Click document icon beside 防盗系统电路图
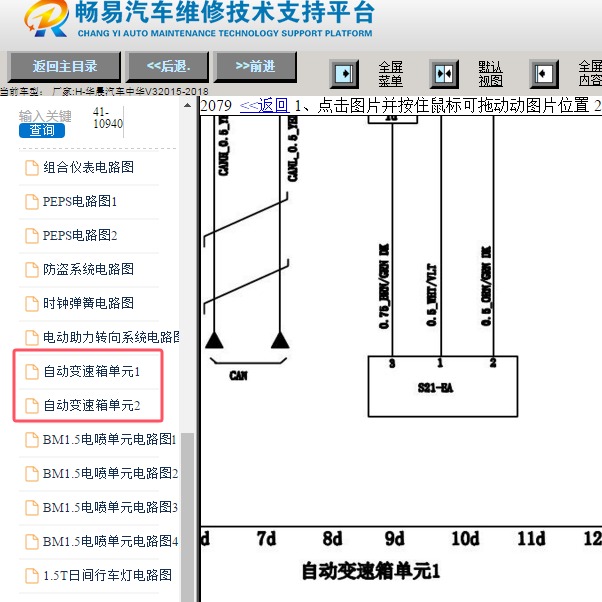Screen dimensions: 602x602 [32, 270]
